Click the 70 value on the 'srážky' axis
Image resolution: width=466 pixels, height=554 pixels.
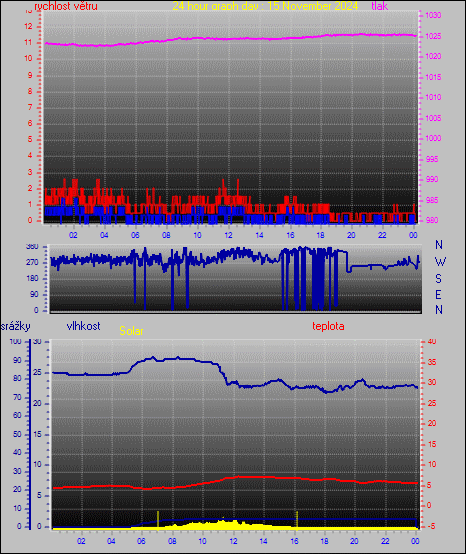tap(17, 397)
